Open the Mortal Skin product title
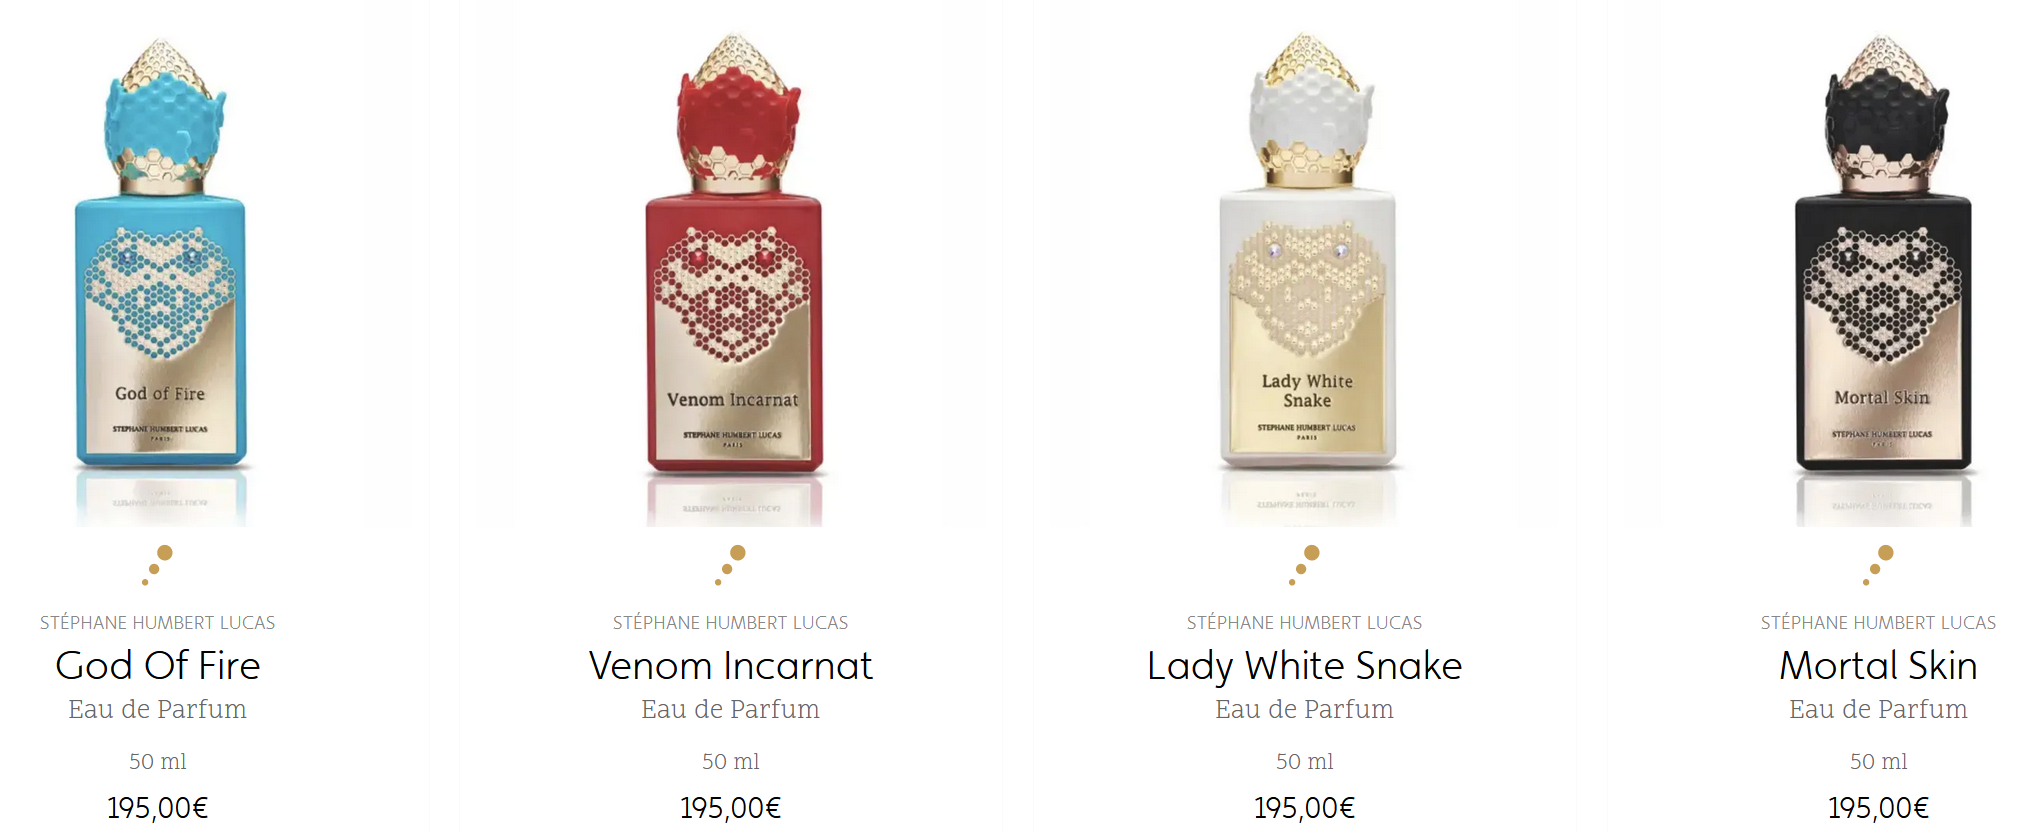 pos(1879,666)
